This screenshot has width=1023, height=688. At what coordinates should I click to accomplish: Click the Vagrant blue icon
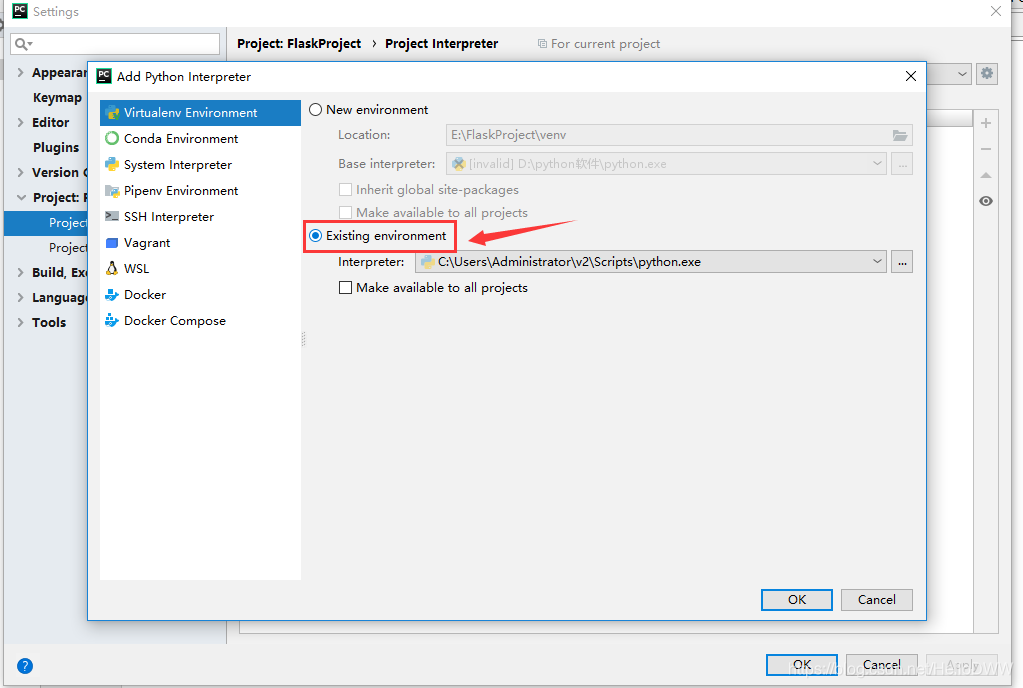(112, 243)
